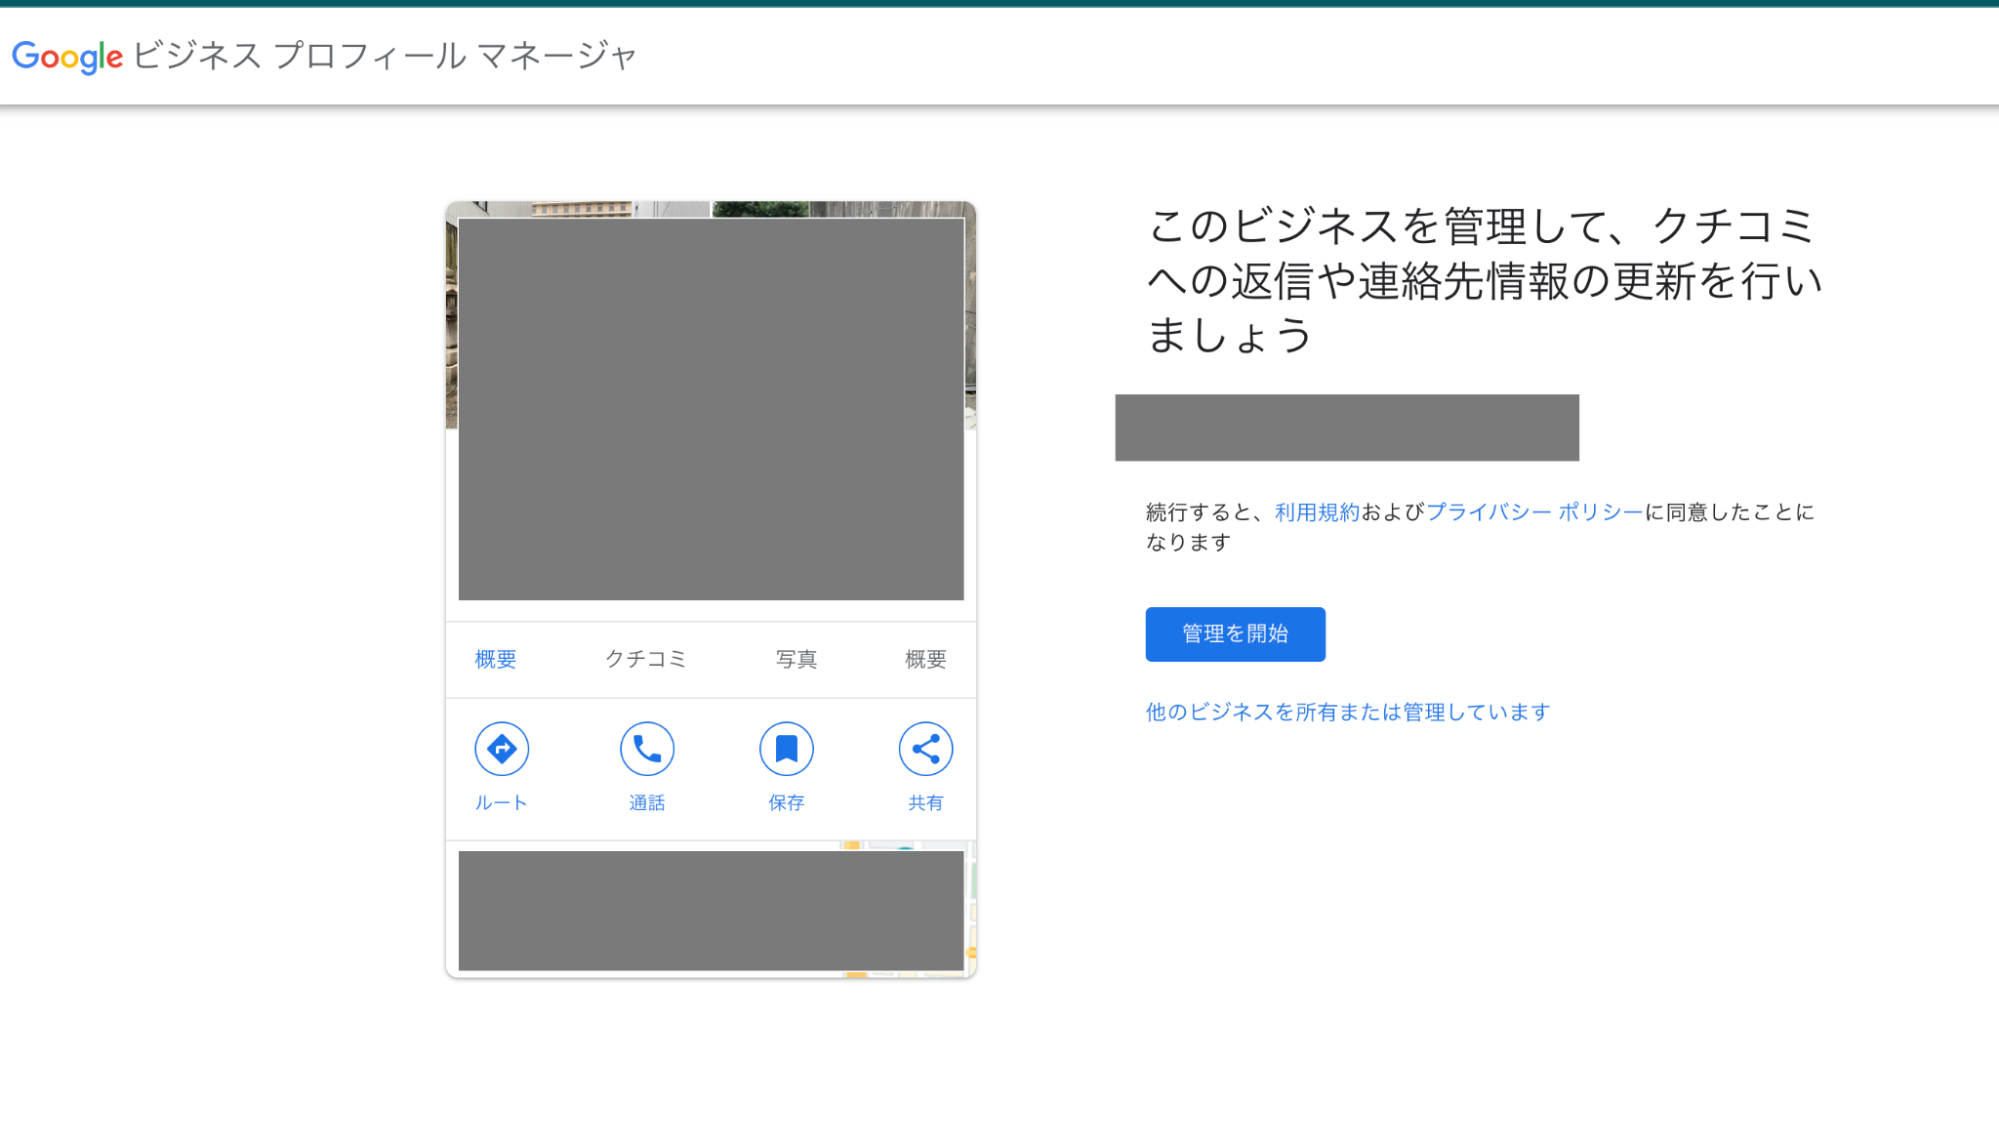1999x1143 pixels.
Task: Click the 通話 label text
Action: [647, 803]
